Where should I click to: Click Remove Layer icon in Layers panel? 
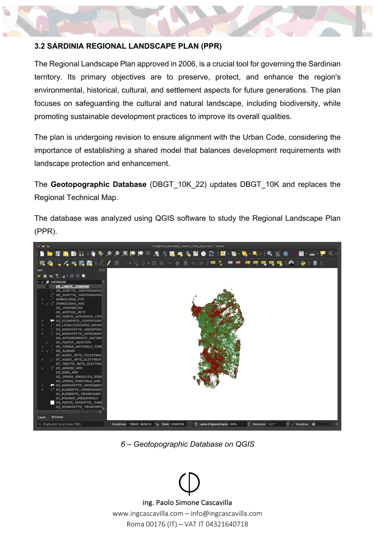click(x=84, y=276)
